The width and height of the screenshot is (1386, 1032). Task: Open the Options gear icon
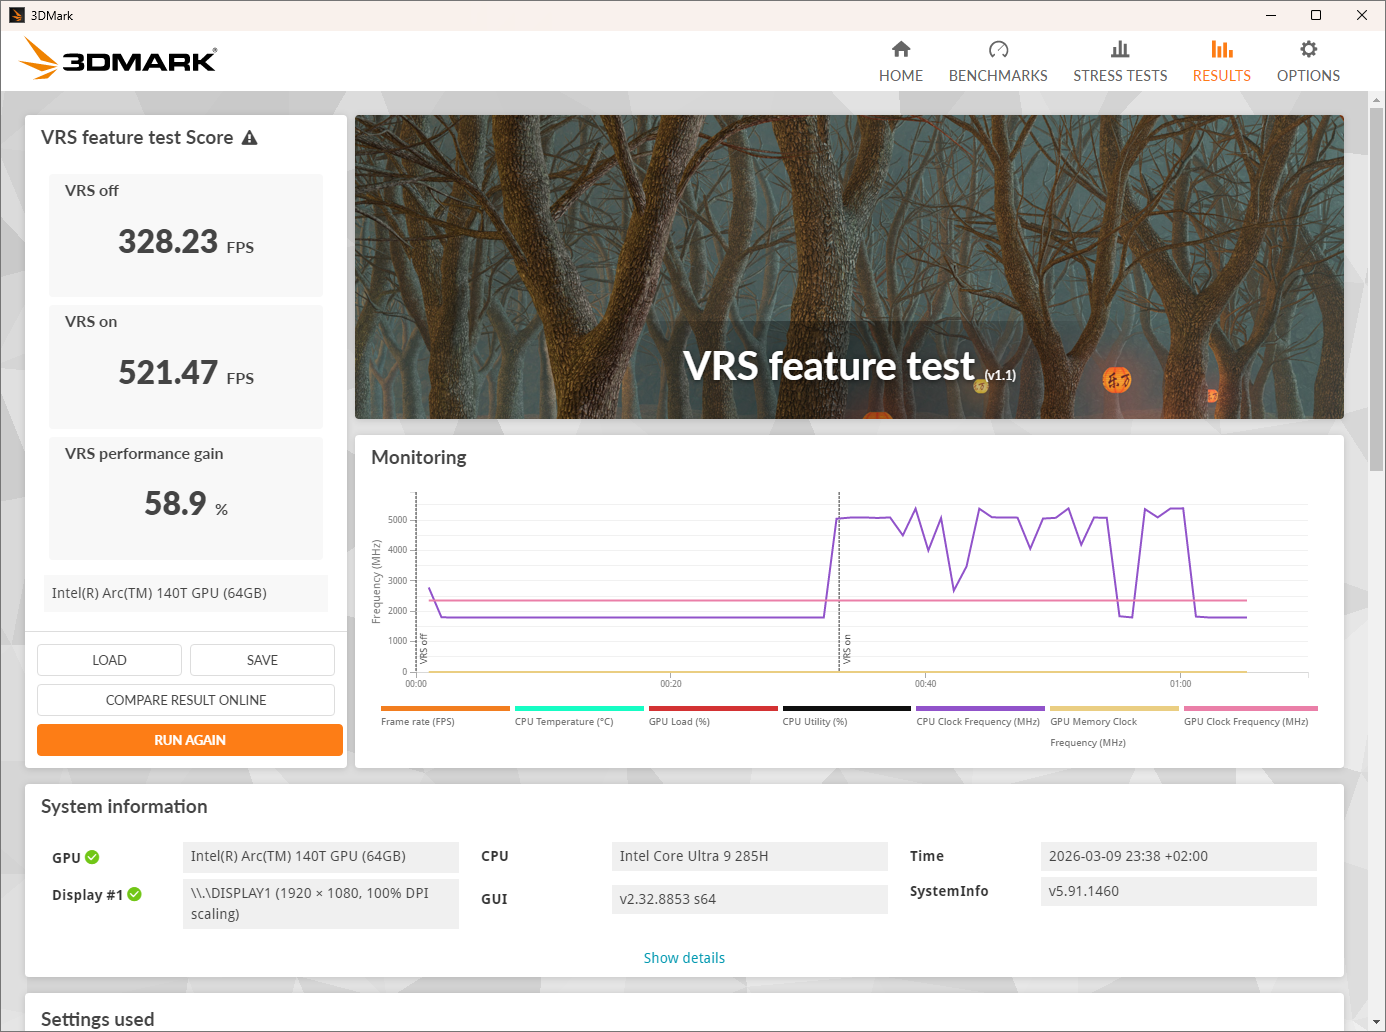pyautogui.click(x=1308, y=50)
